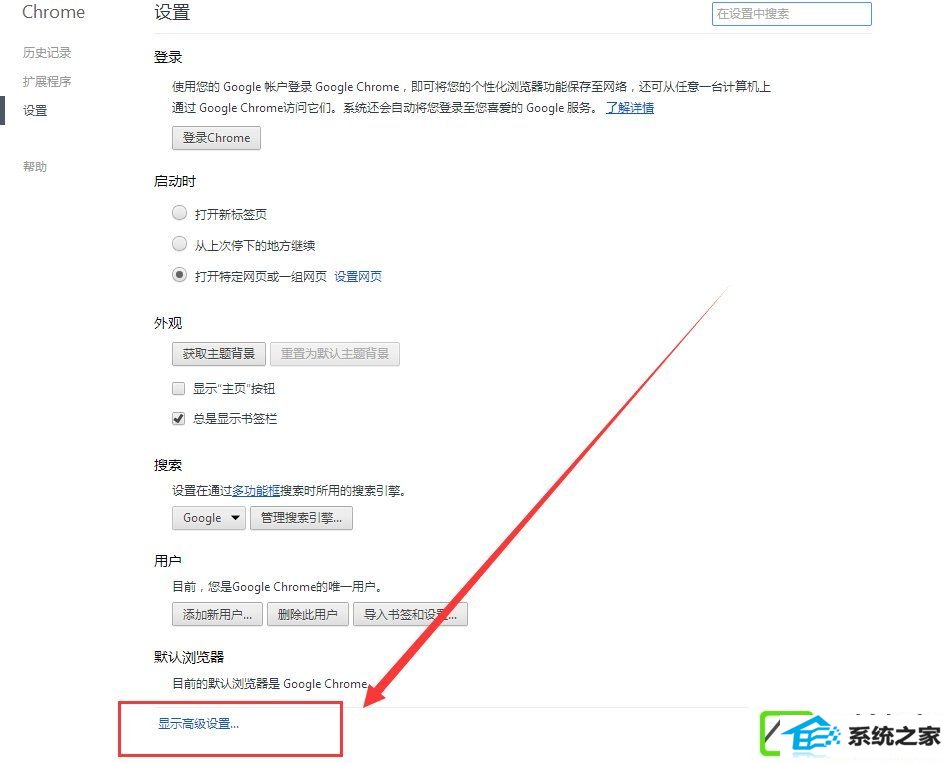Expand 显示高级设置 link
Screen dimensions: 949x763
tap(199, 724)
